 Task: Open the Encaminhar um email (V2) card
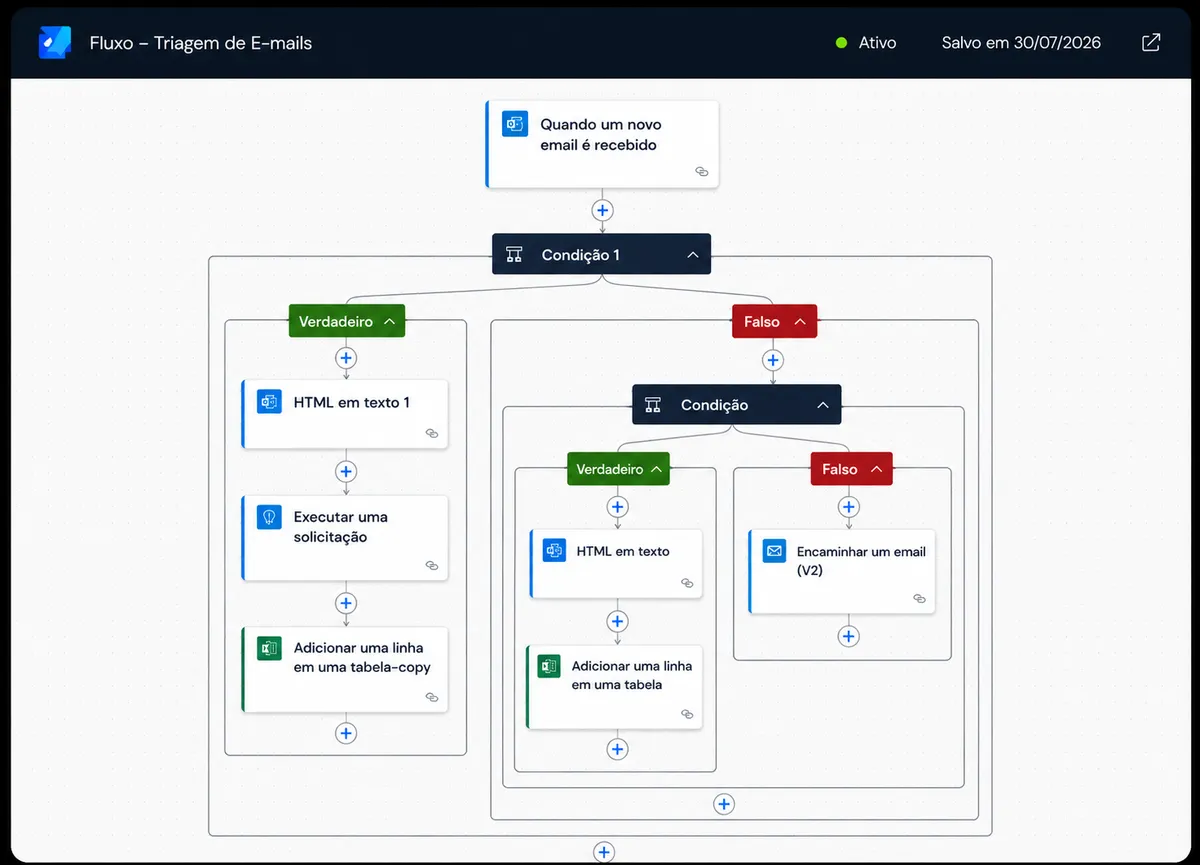click(x=842, y=571)
